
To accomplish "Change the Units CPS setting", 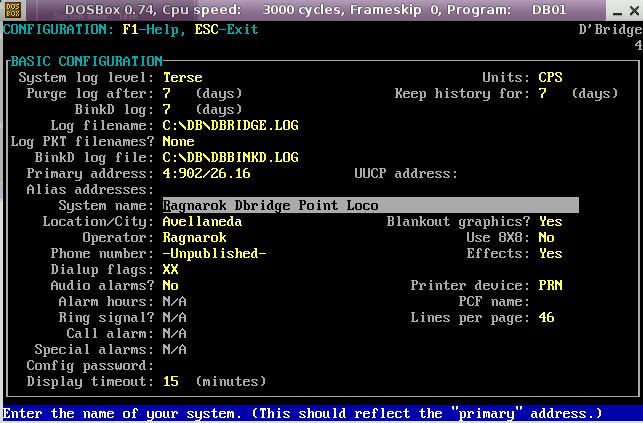I will tap(550, 77).
